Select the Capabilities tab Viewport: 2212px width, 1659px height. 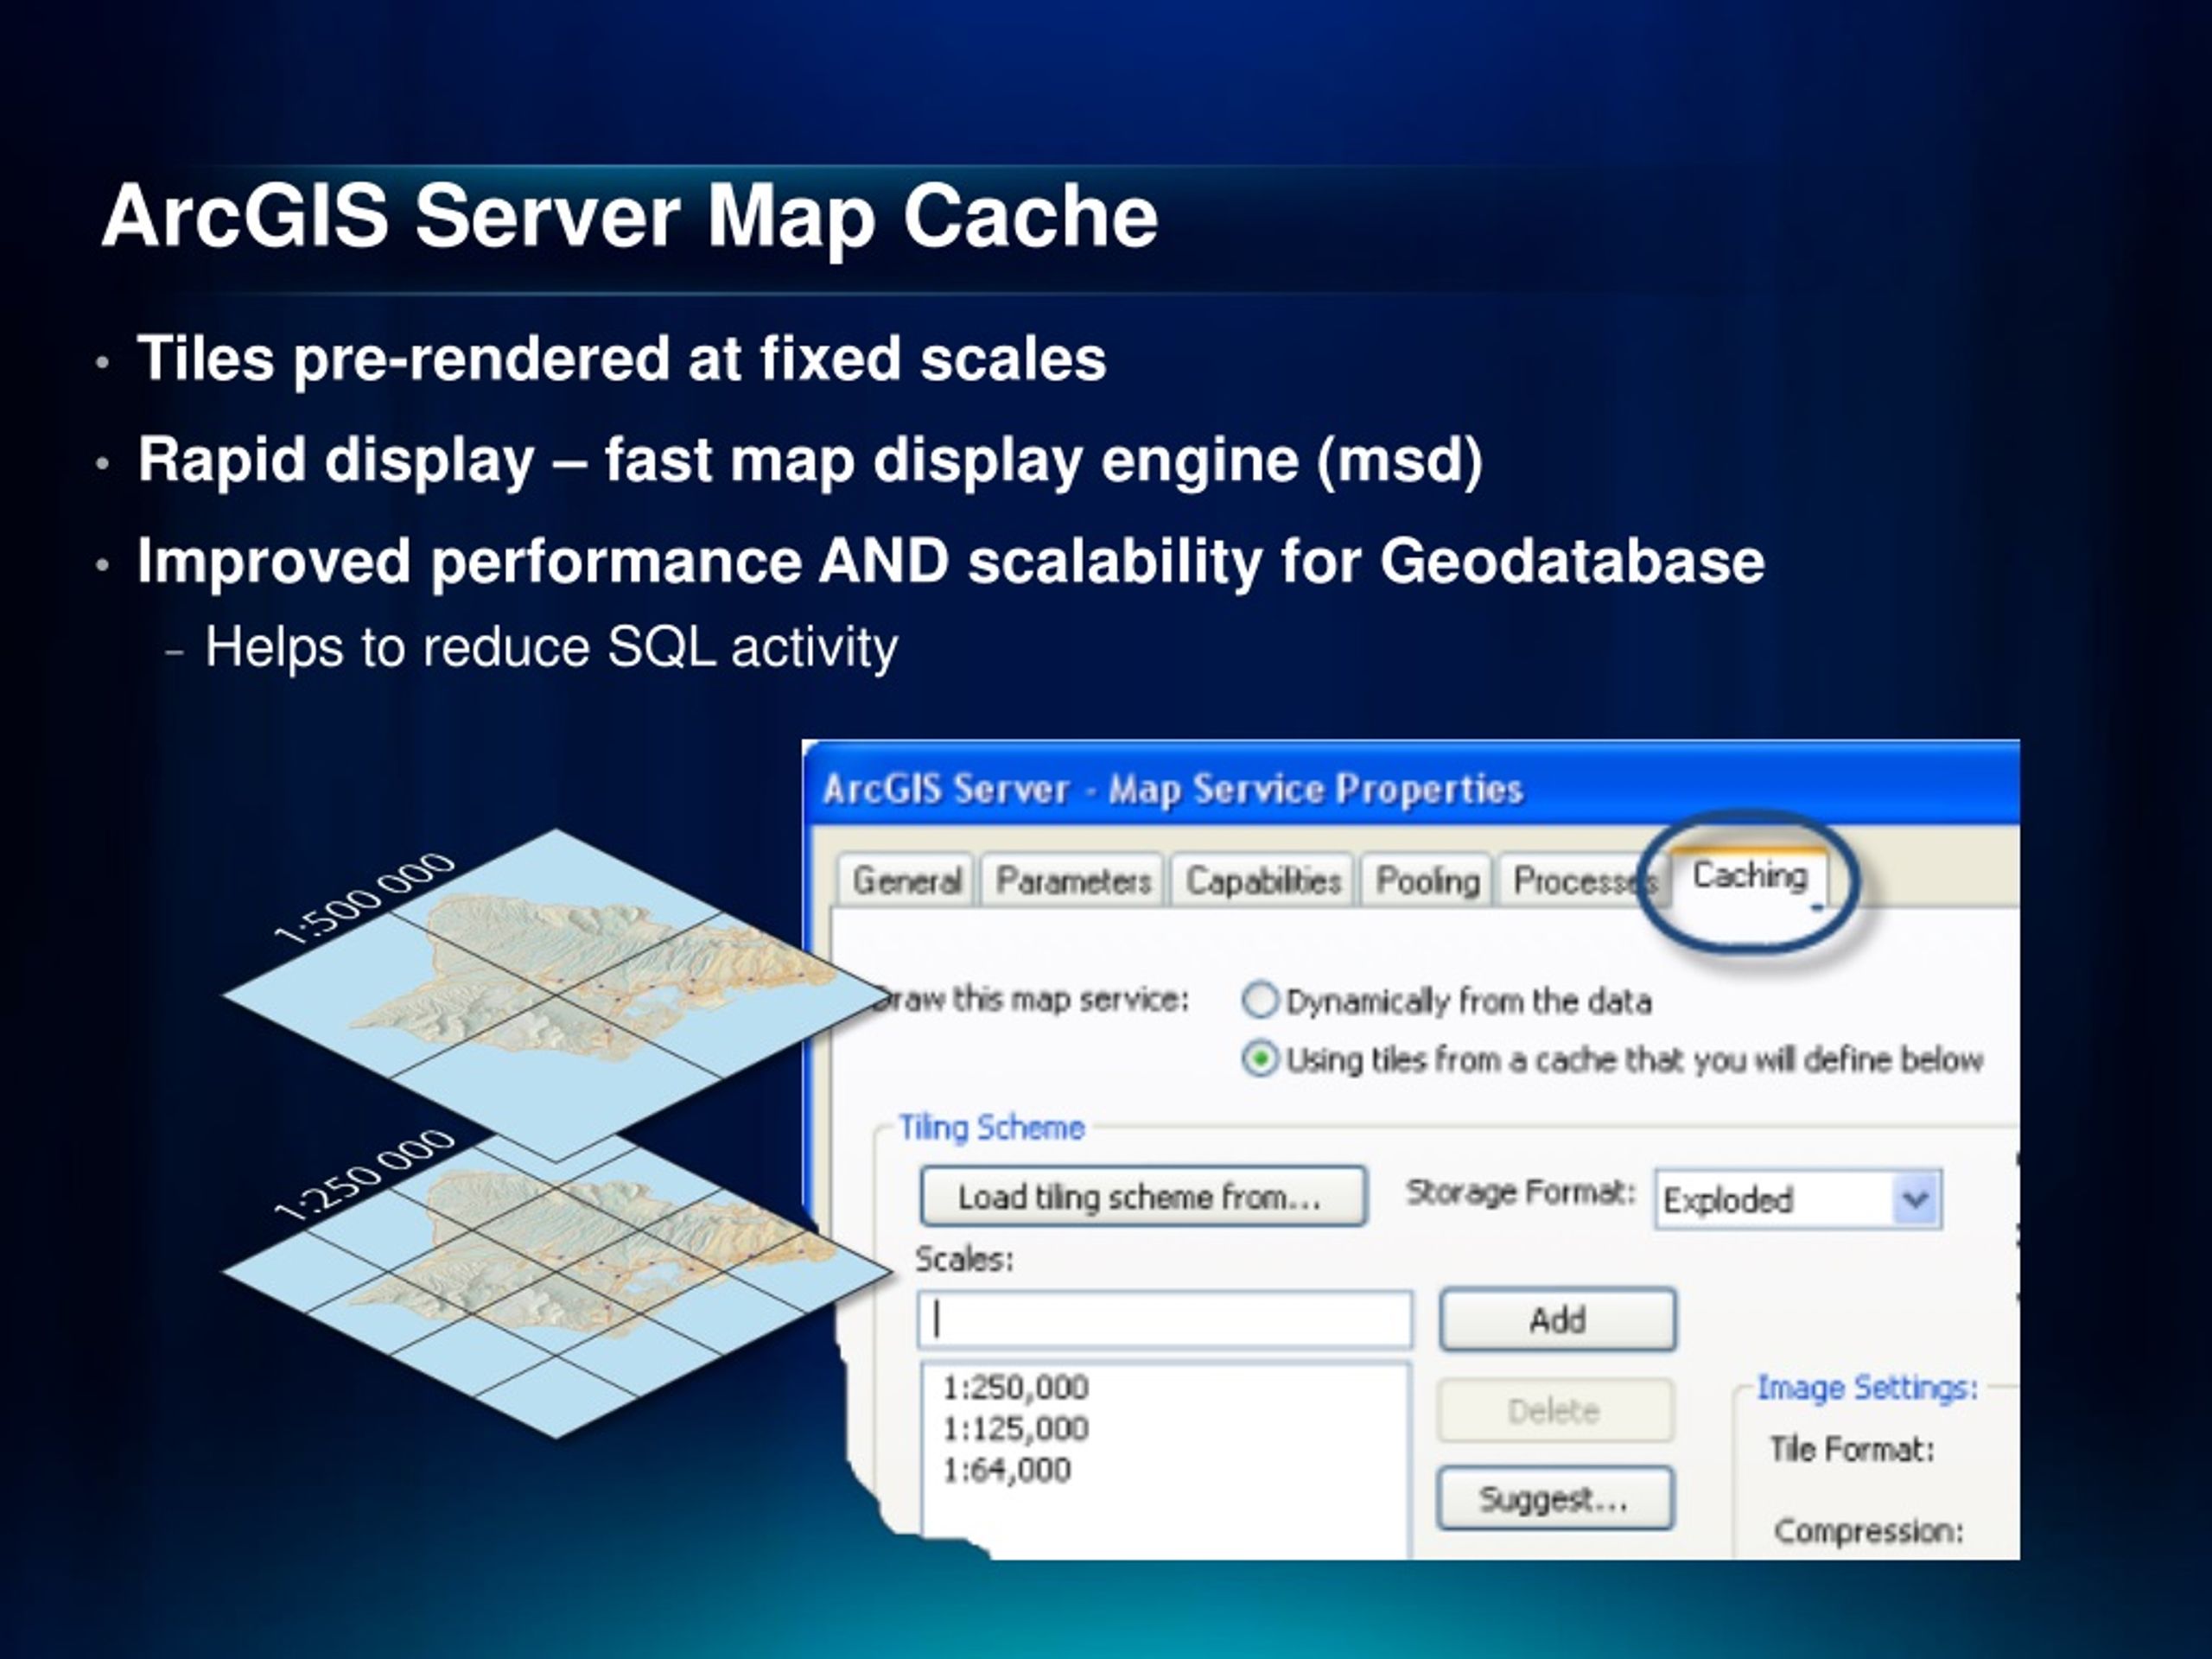[x=1262, y=881]
